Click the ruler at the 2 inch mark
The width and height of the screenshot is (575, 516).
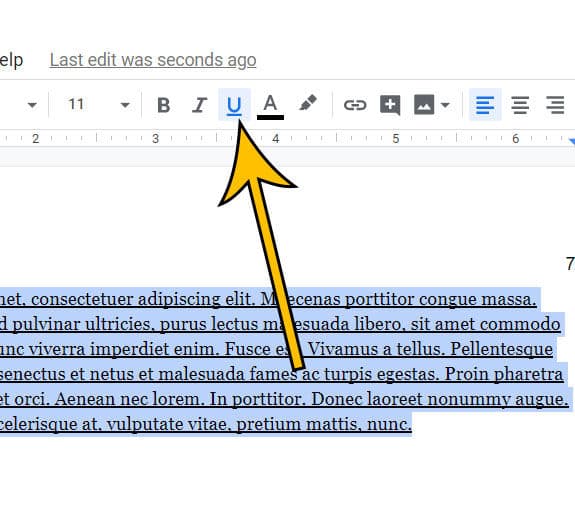[x=35, y=139]
